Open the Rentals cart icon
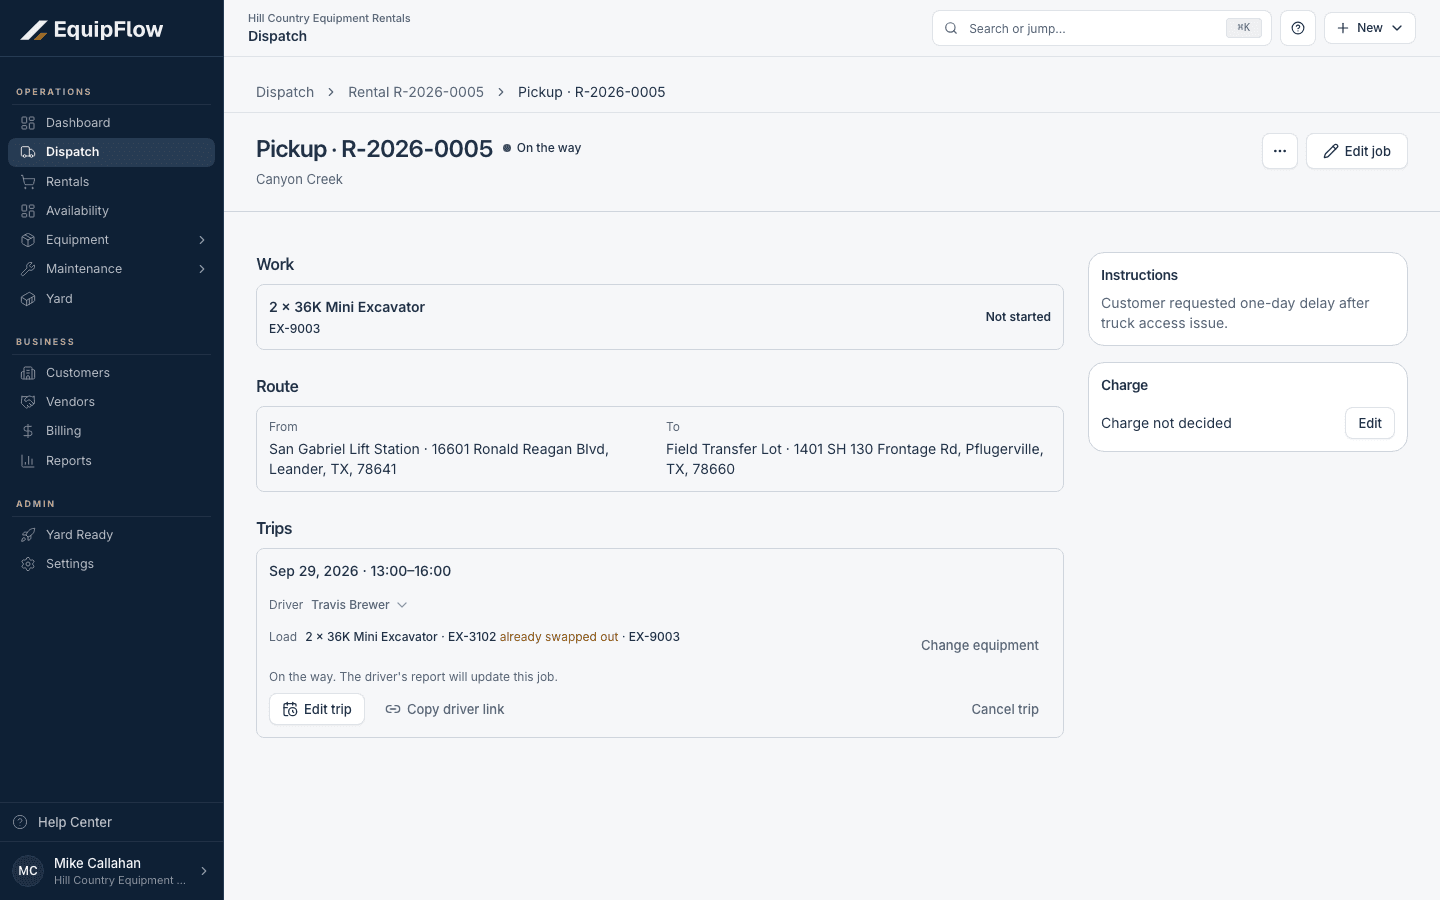The height and width of the screenshot is (900, 1440). [x=28, y=182]
